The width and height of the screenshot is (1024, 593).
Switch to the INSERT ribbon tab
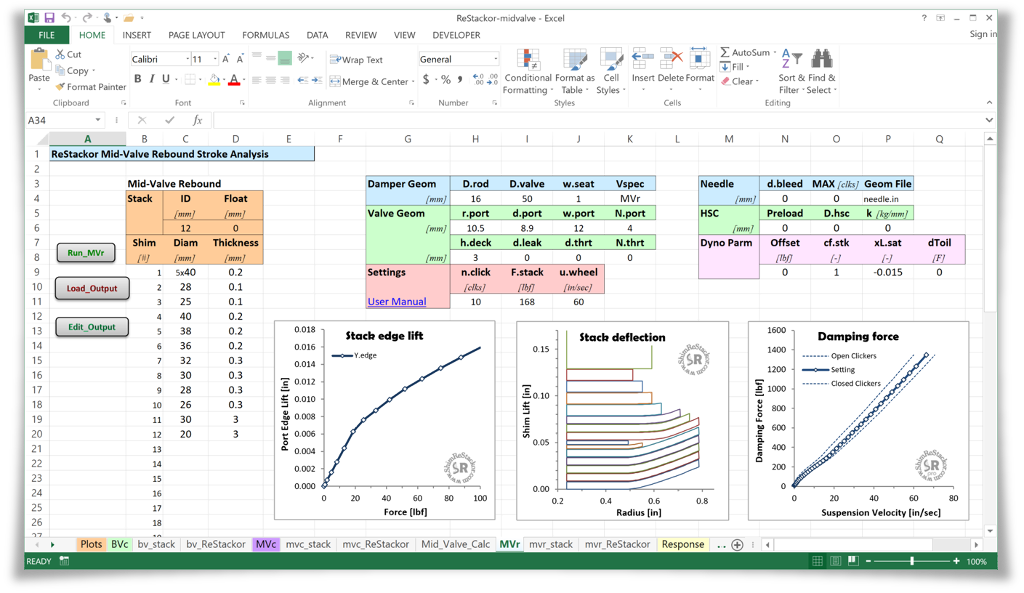pos(136,35)
